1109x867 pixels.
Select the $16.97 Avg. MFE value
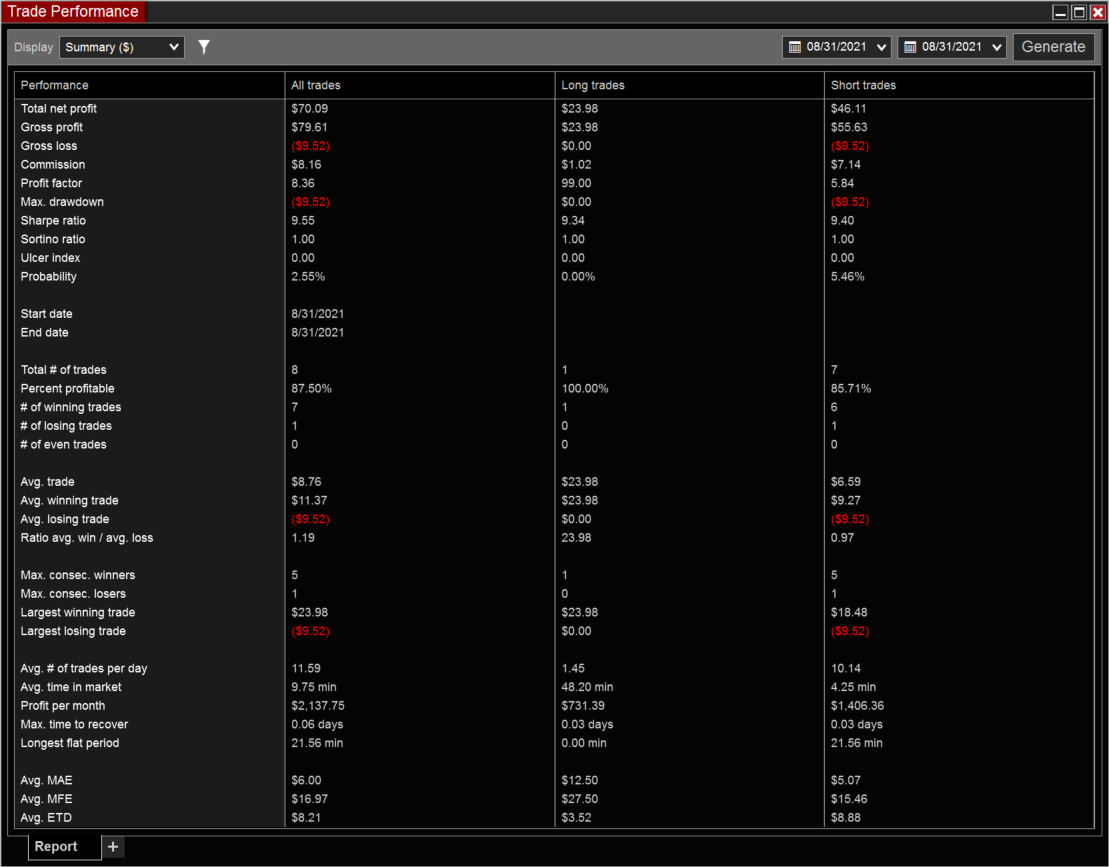pyautogui.click(x=309, y=799)
